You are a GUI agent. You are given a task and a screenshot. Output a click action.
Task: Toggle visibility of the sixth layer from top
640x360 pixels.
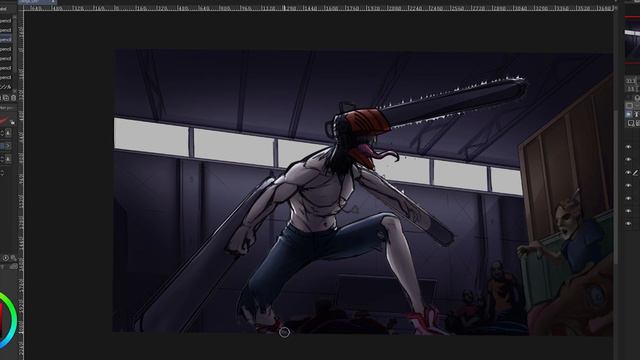pyautogui.click(x=629, y=211)
